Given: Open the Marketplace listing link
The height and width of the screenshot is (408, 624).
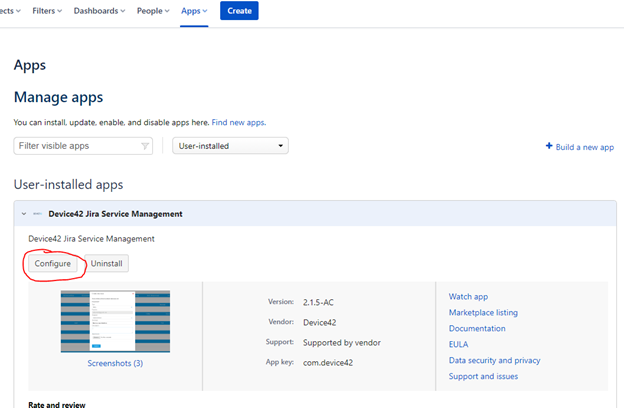Looking at the screenshot, I should pyautogui.click(x=483, y=312).
